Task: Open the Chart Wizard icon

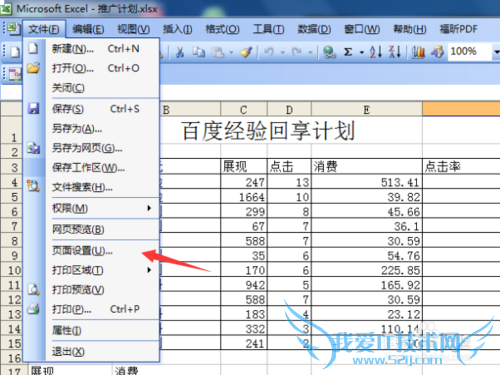Action: pos(418,52)
